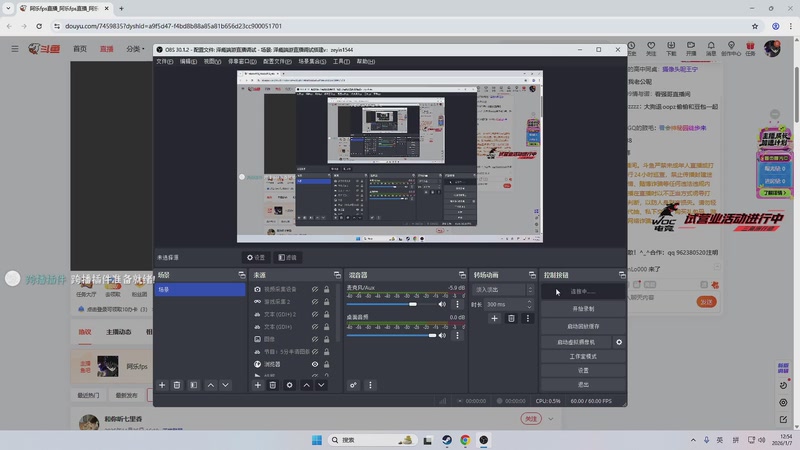Open OBS 场景集合 menu

click(x=312, y=62)
